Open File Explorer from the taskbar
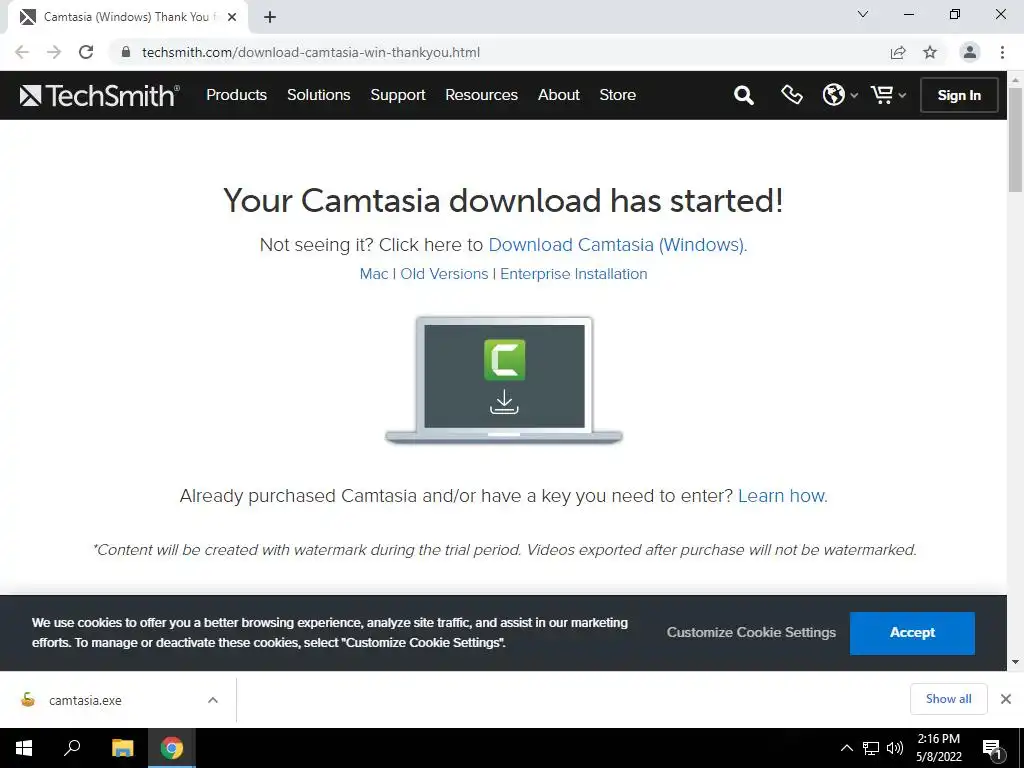This screenshot has height=768, width=1024. [122, 748]
